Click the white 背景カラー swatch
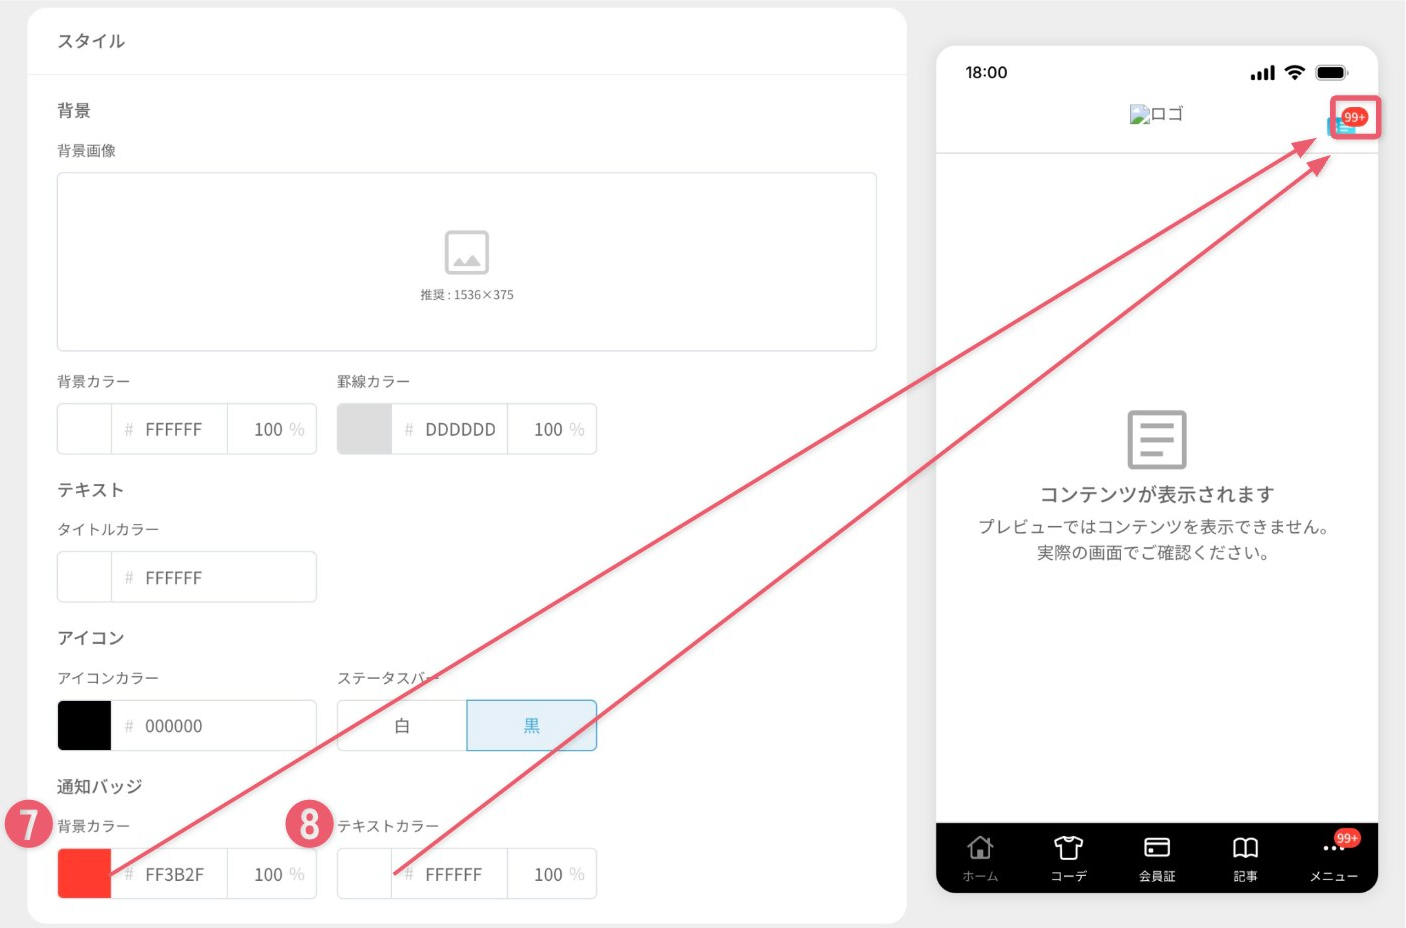 click(84, 429)
